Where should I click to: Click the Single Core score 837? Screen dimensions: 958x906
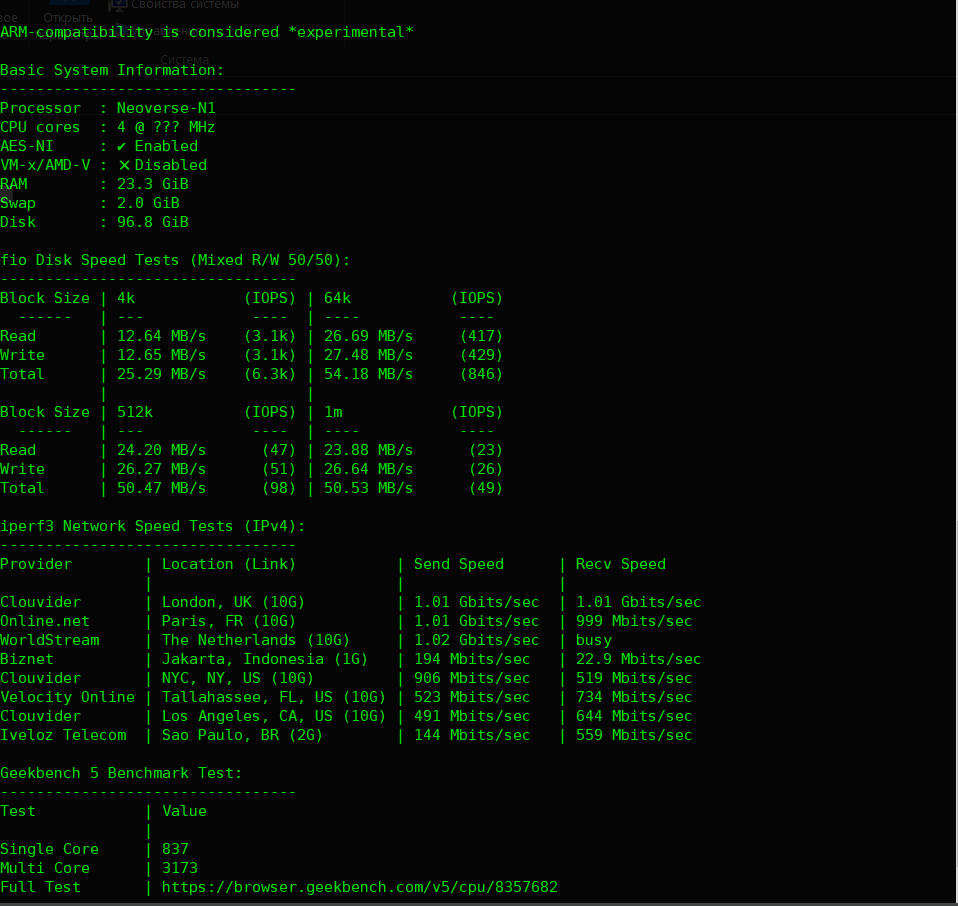pos(175,849)
